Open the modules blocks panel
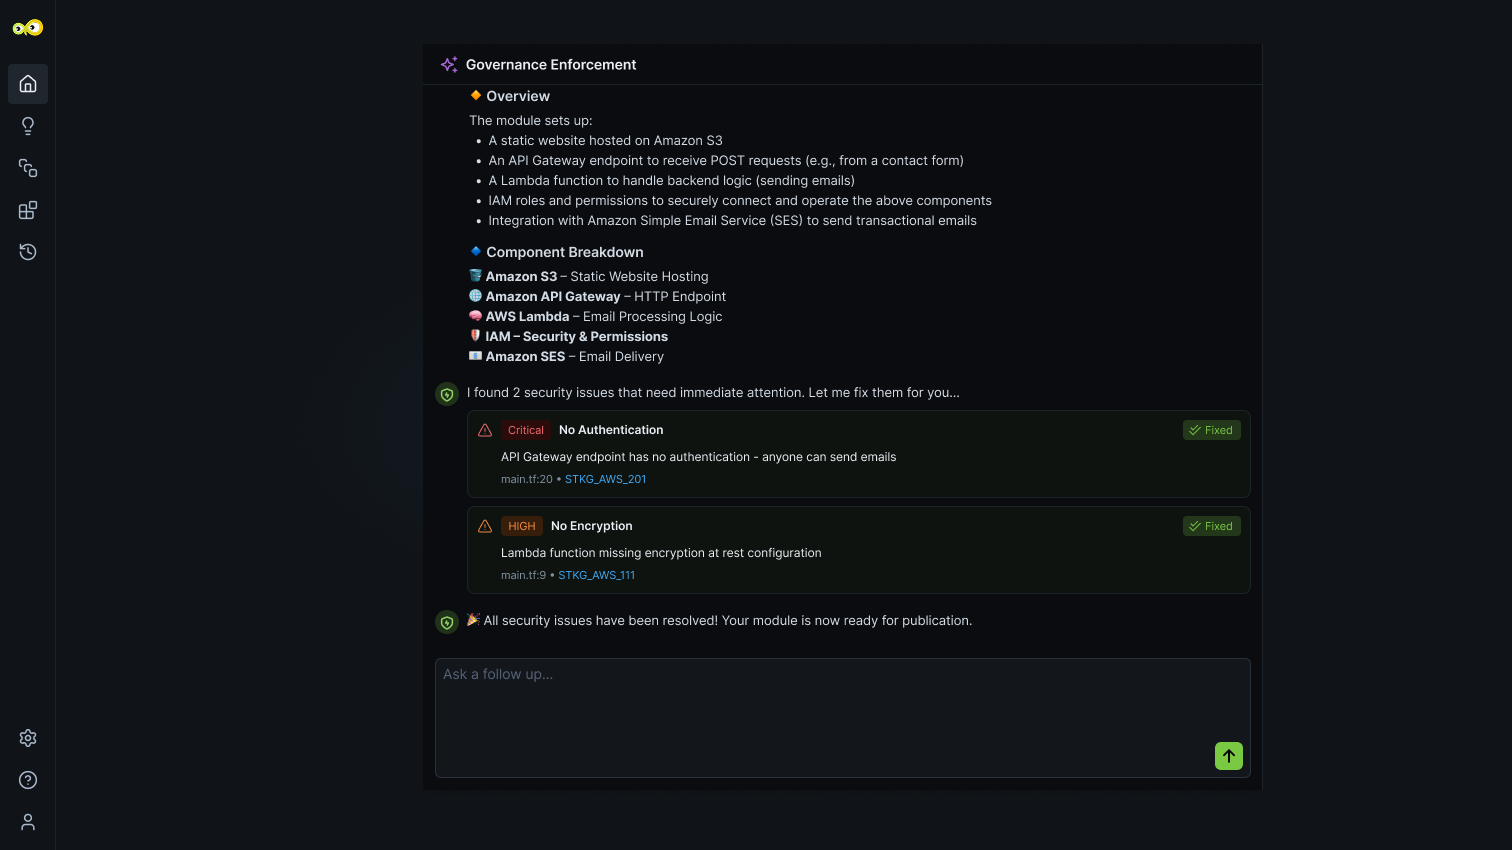This screenshot has width=1512, height=850. 27,210
